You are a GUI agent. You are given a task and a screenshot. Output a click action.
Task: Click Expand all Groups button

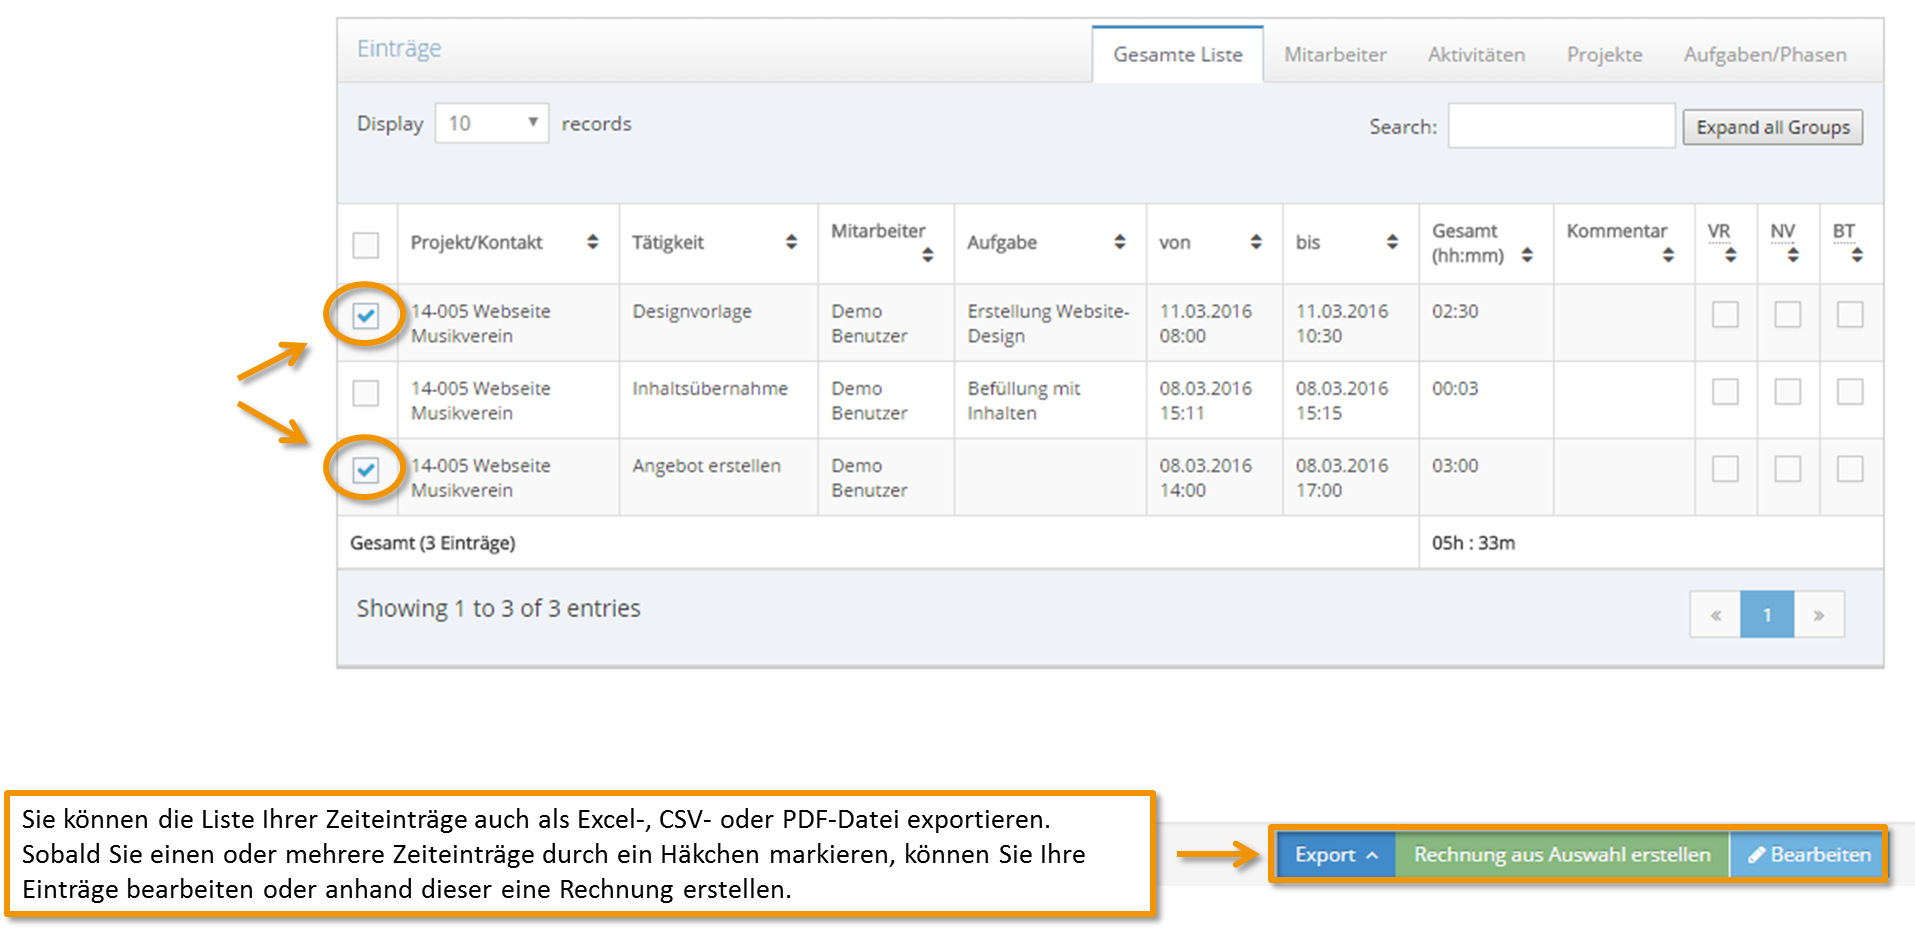[1772, 127]
